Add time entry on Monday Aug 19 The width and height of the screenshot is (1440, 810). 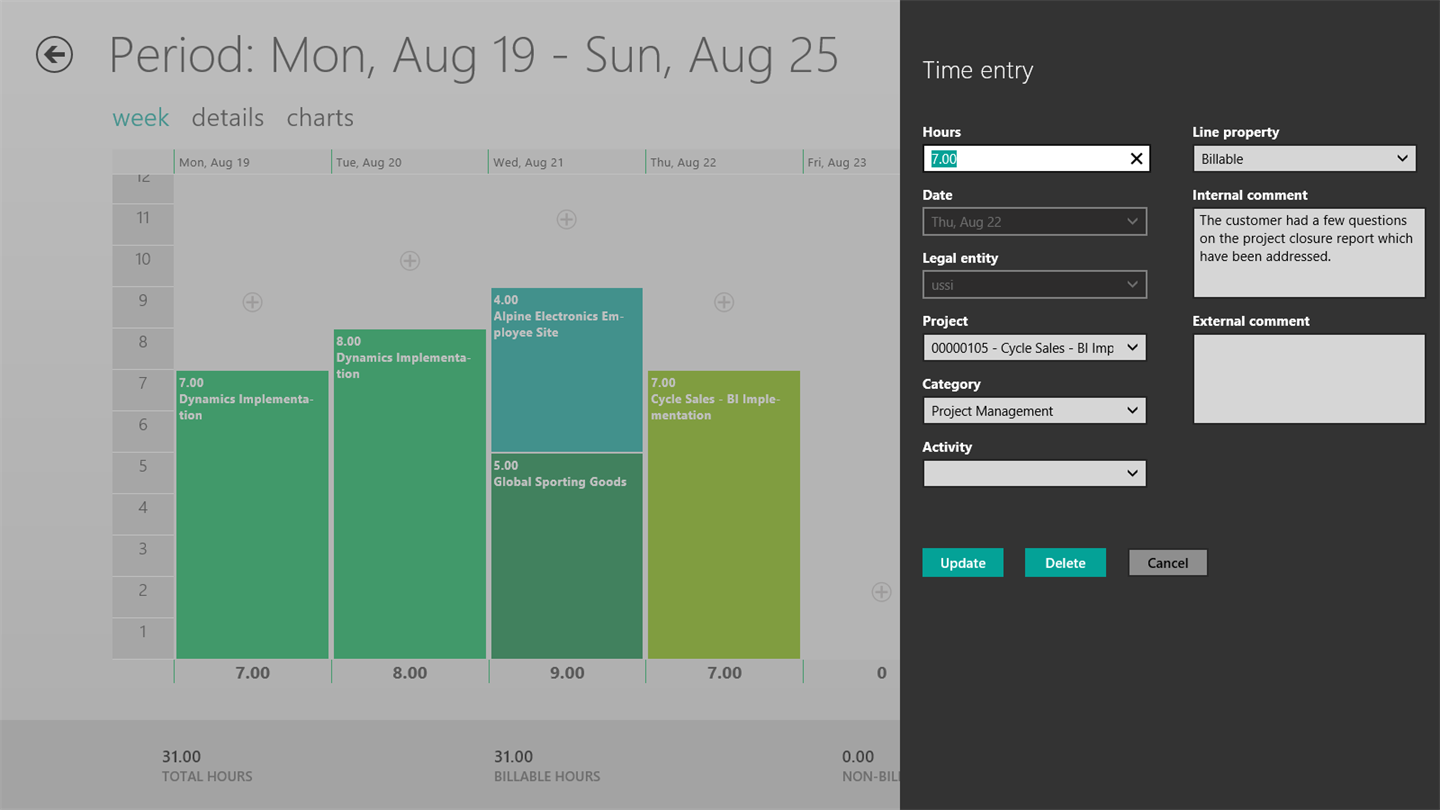[x=252, y=302]
